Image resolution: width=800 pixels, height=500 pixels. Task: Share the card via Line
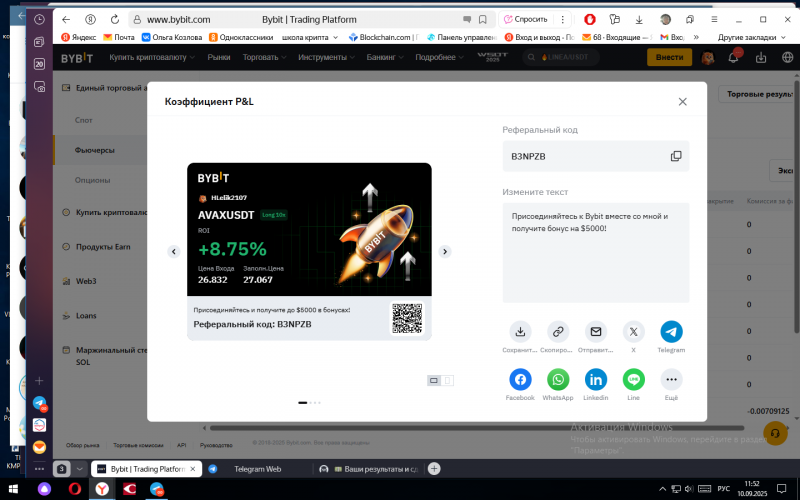coord(633,379)
